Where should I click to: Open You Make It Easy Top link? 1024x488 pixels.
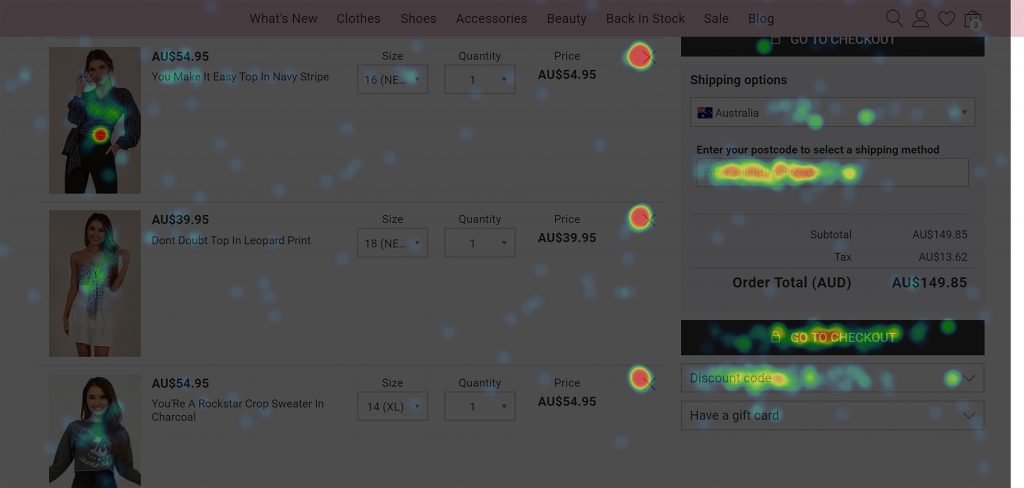pyautogui.click(x=240, y=76)
